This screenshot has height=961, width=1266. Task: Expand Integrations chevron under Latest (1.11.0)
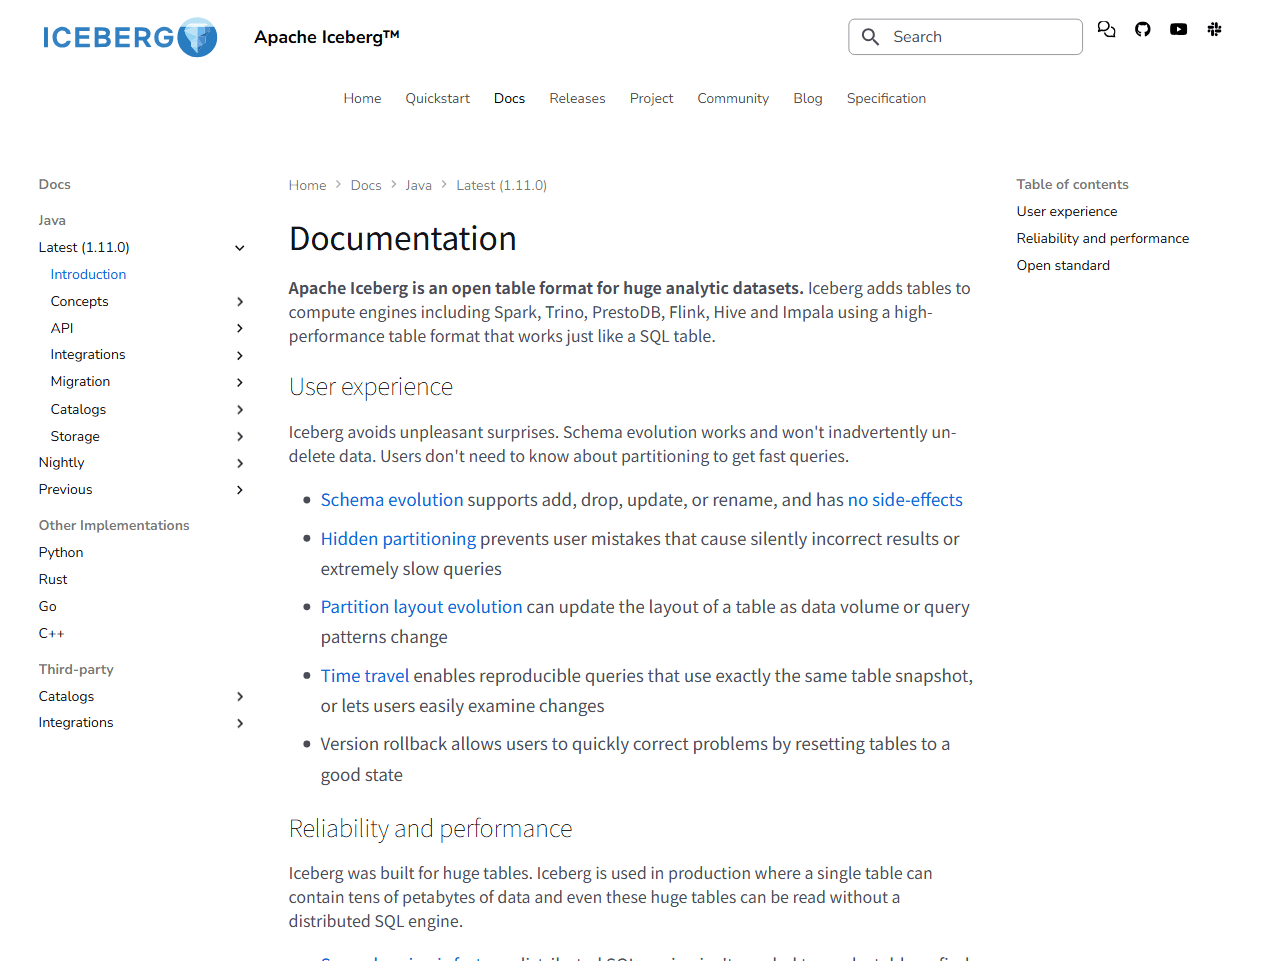pyautogui.click(x=240, y=355)
